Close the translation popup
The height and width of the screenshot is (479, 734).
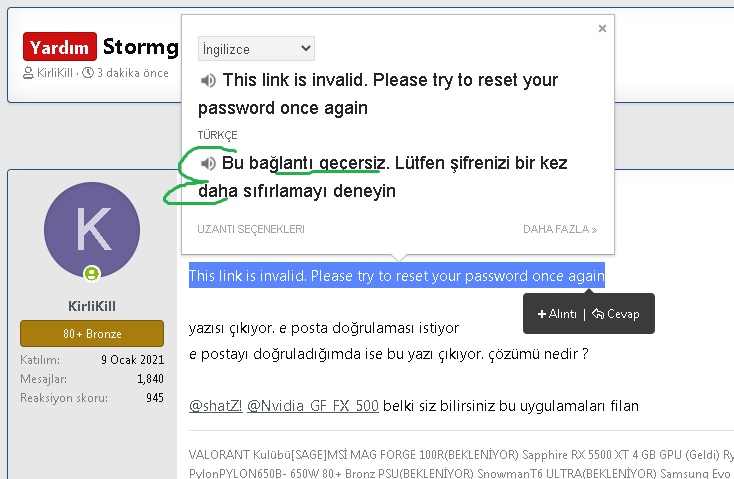[x=602, y=29]
